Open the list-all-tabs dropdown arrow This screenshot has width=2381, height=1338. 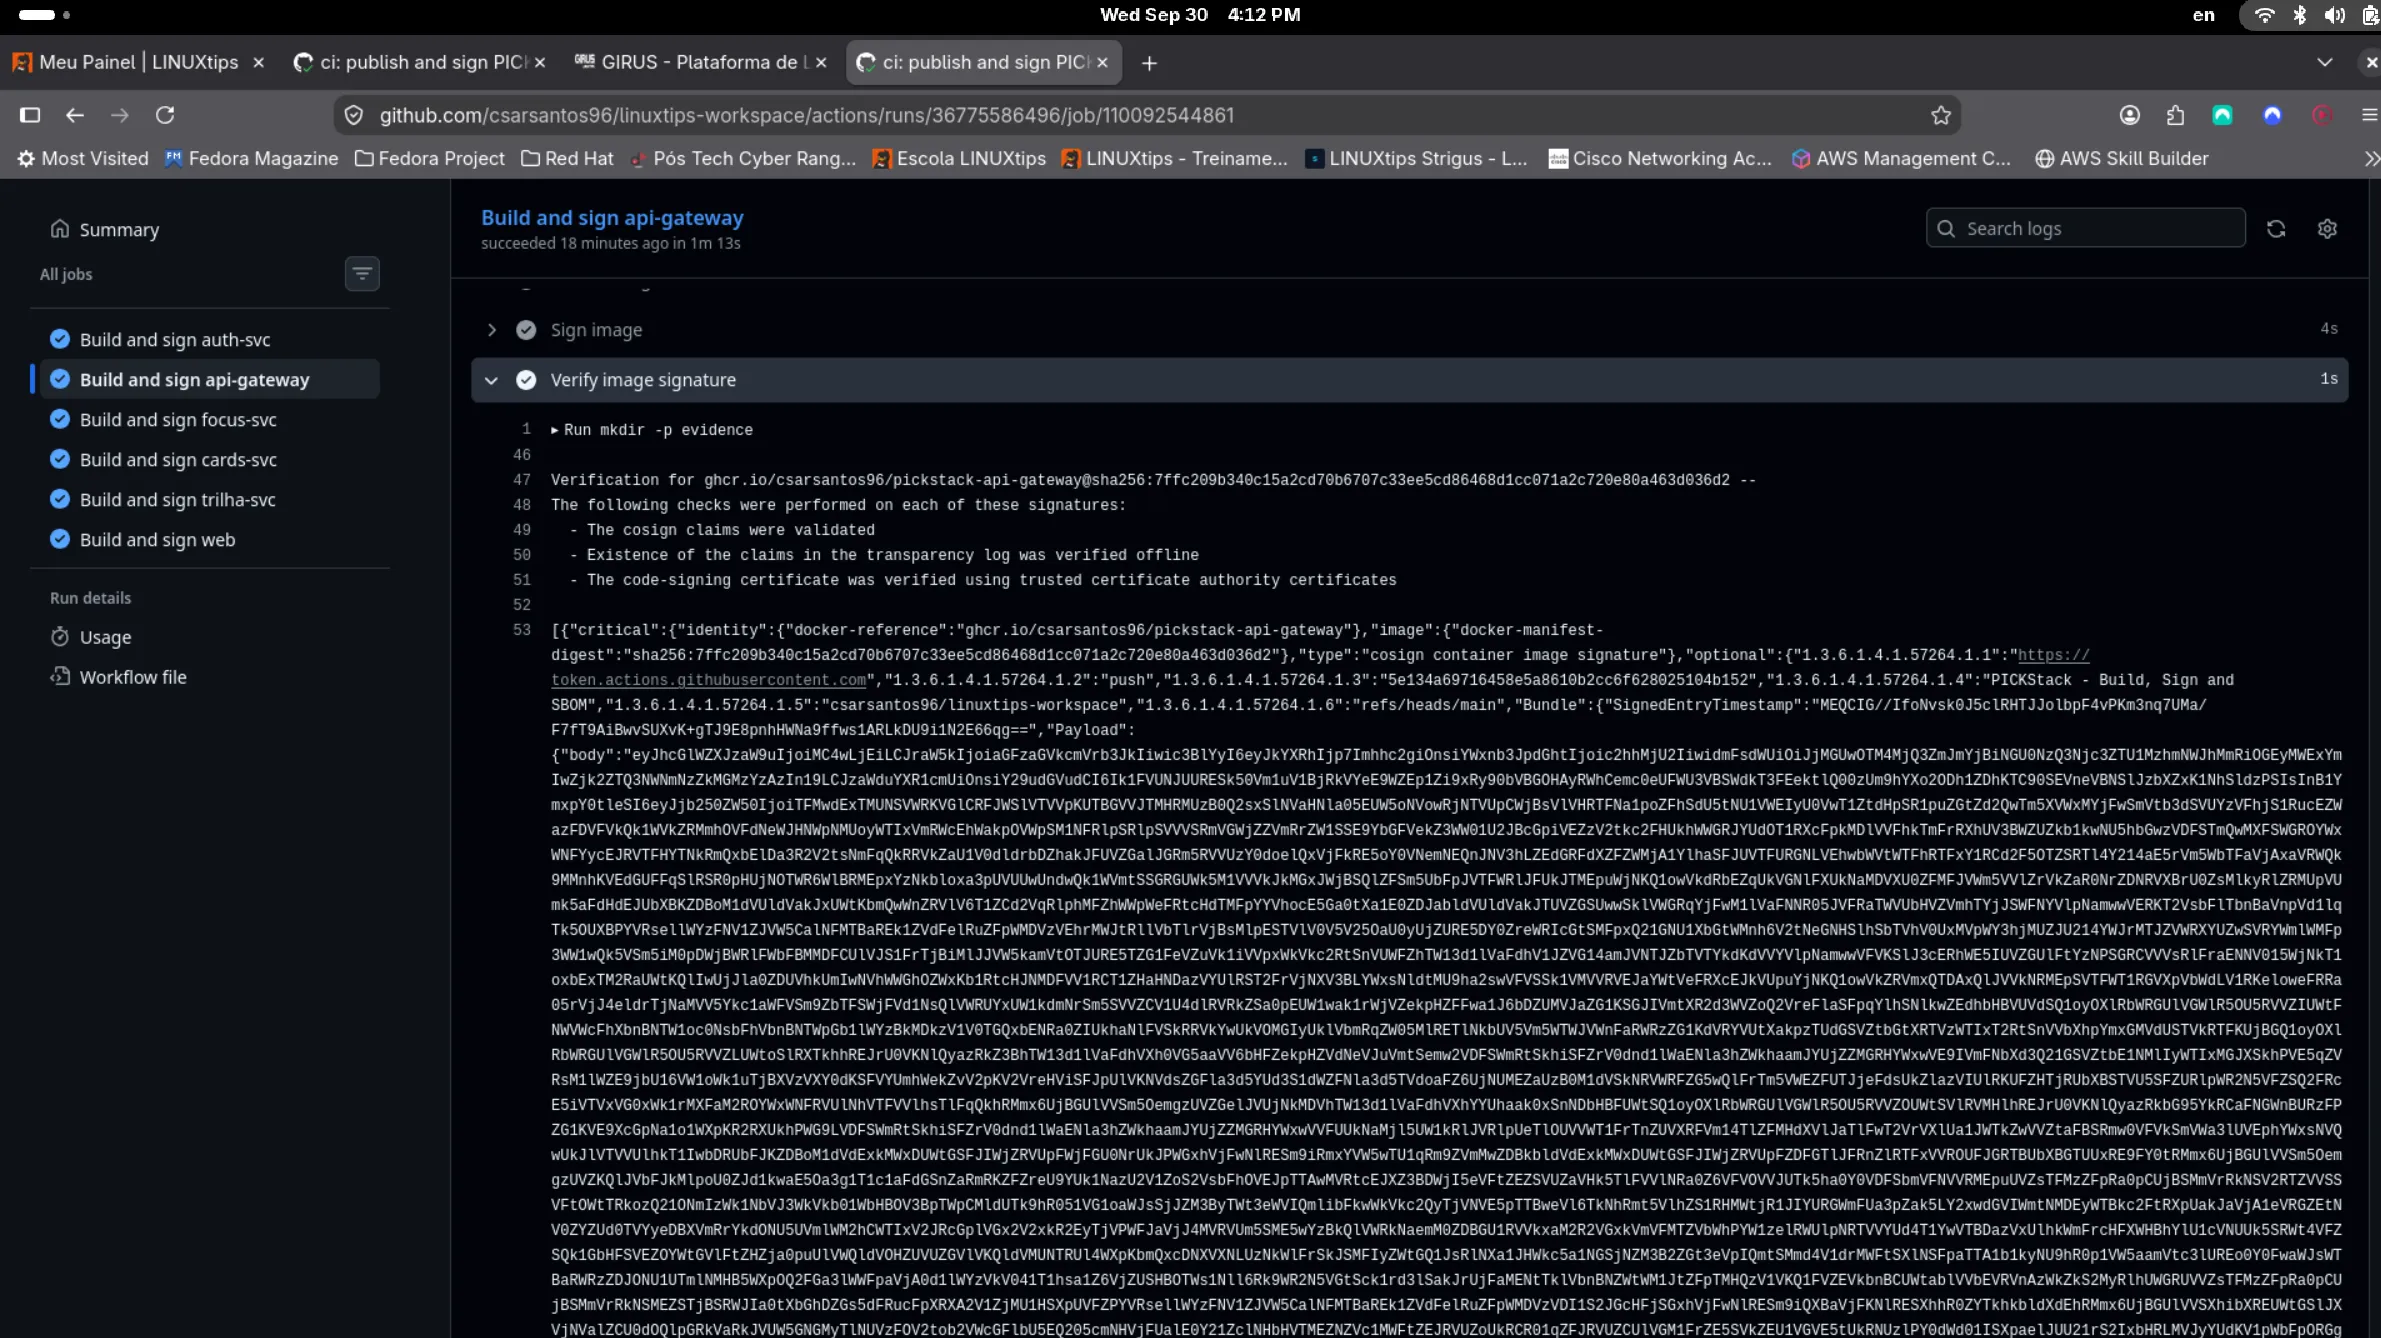click(x=2324, y=62)
